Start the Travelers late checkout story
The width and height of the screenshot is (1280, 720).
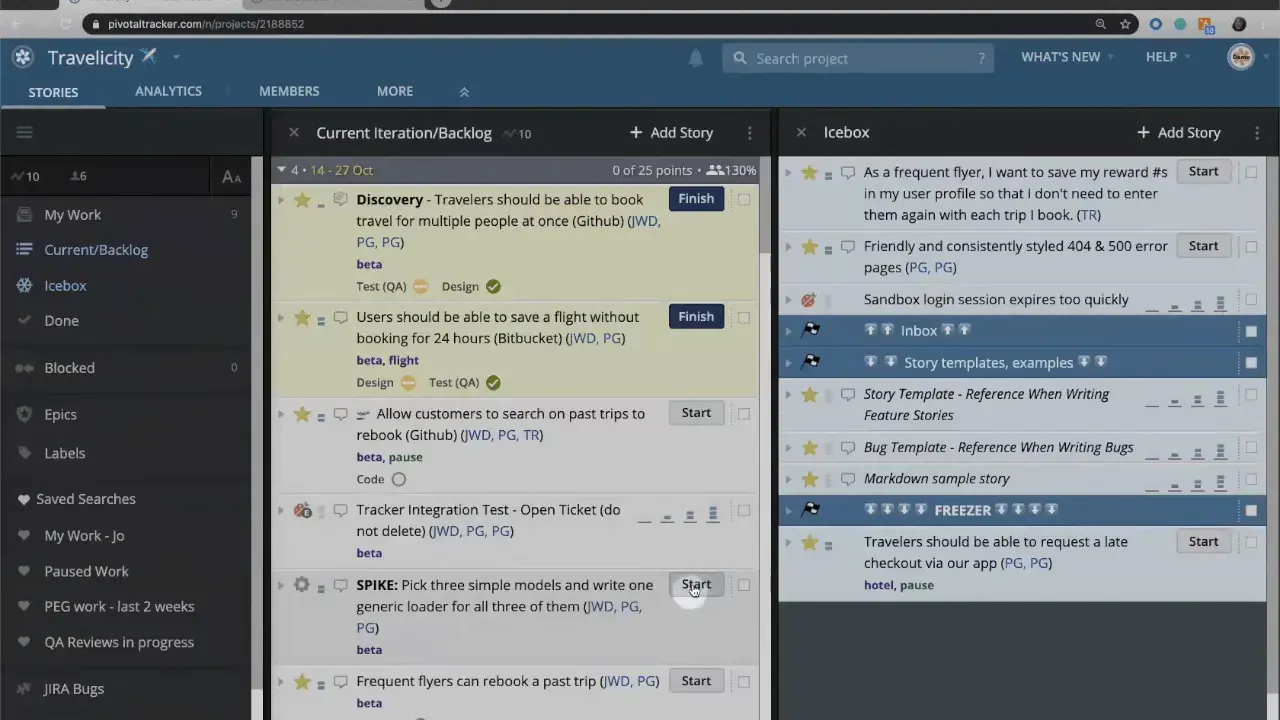1203,541
